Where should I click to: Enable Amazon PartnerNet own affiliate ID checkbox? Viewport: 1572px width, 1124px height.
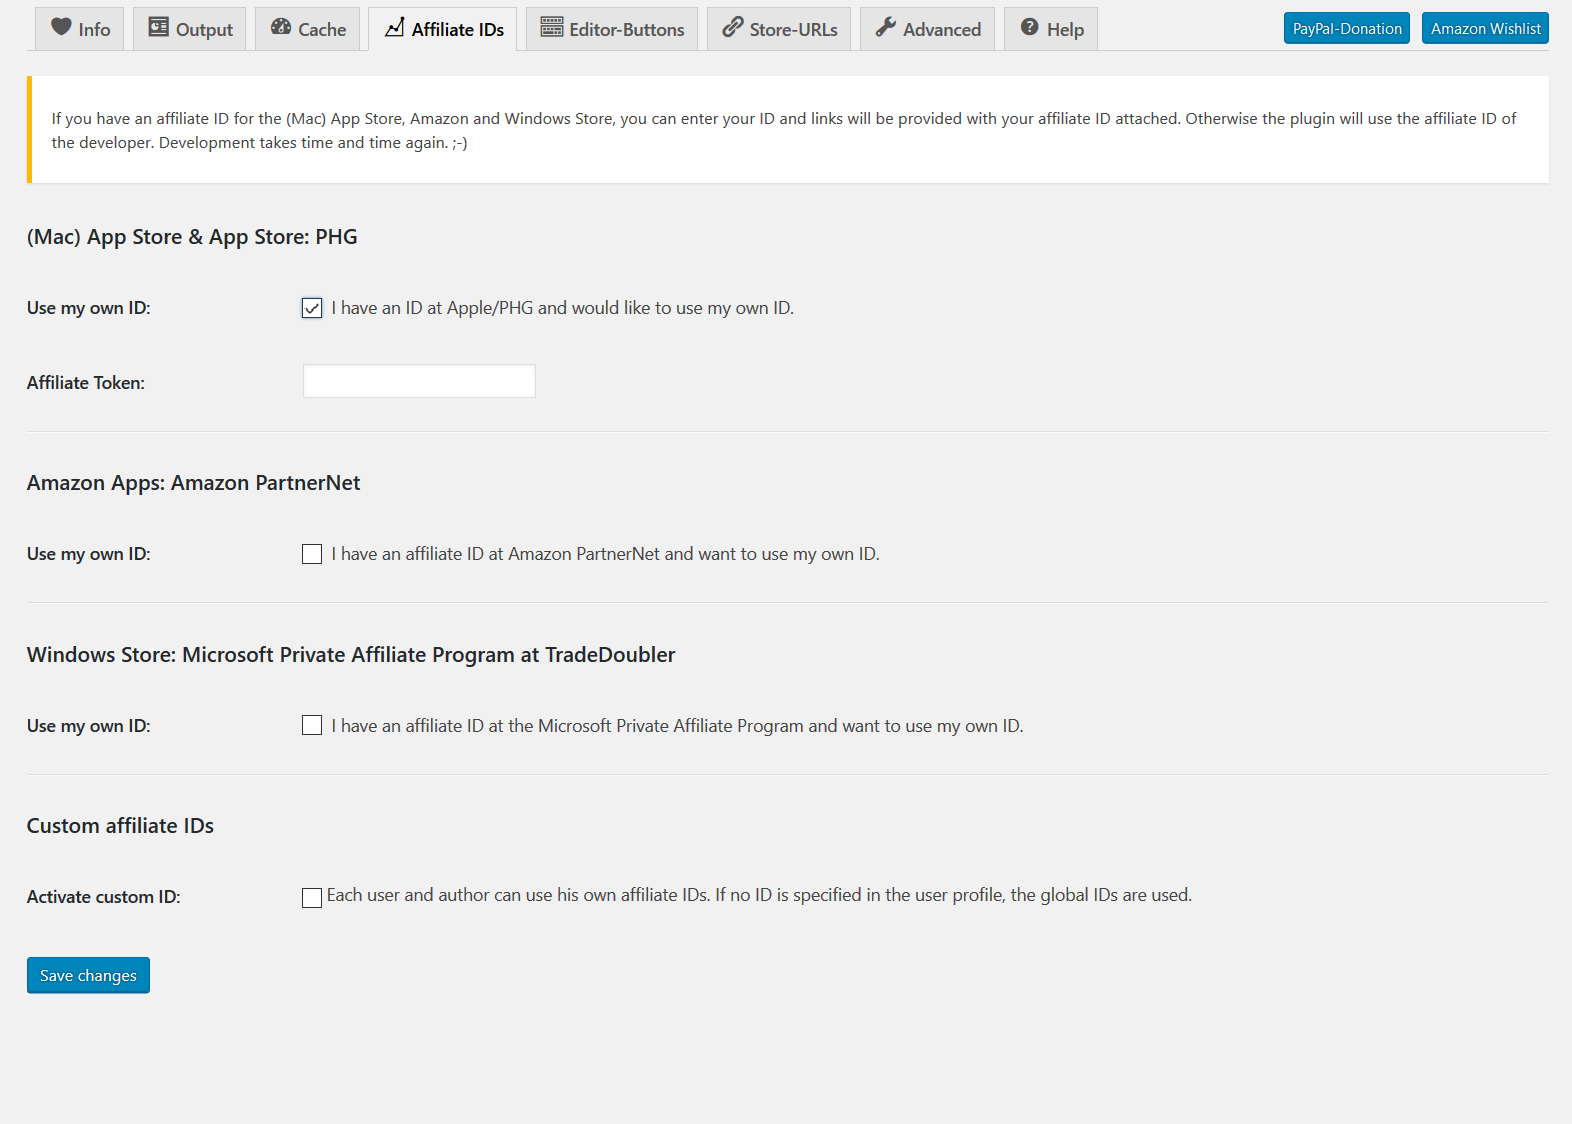(x=312, y=554)
